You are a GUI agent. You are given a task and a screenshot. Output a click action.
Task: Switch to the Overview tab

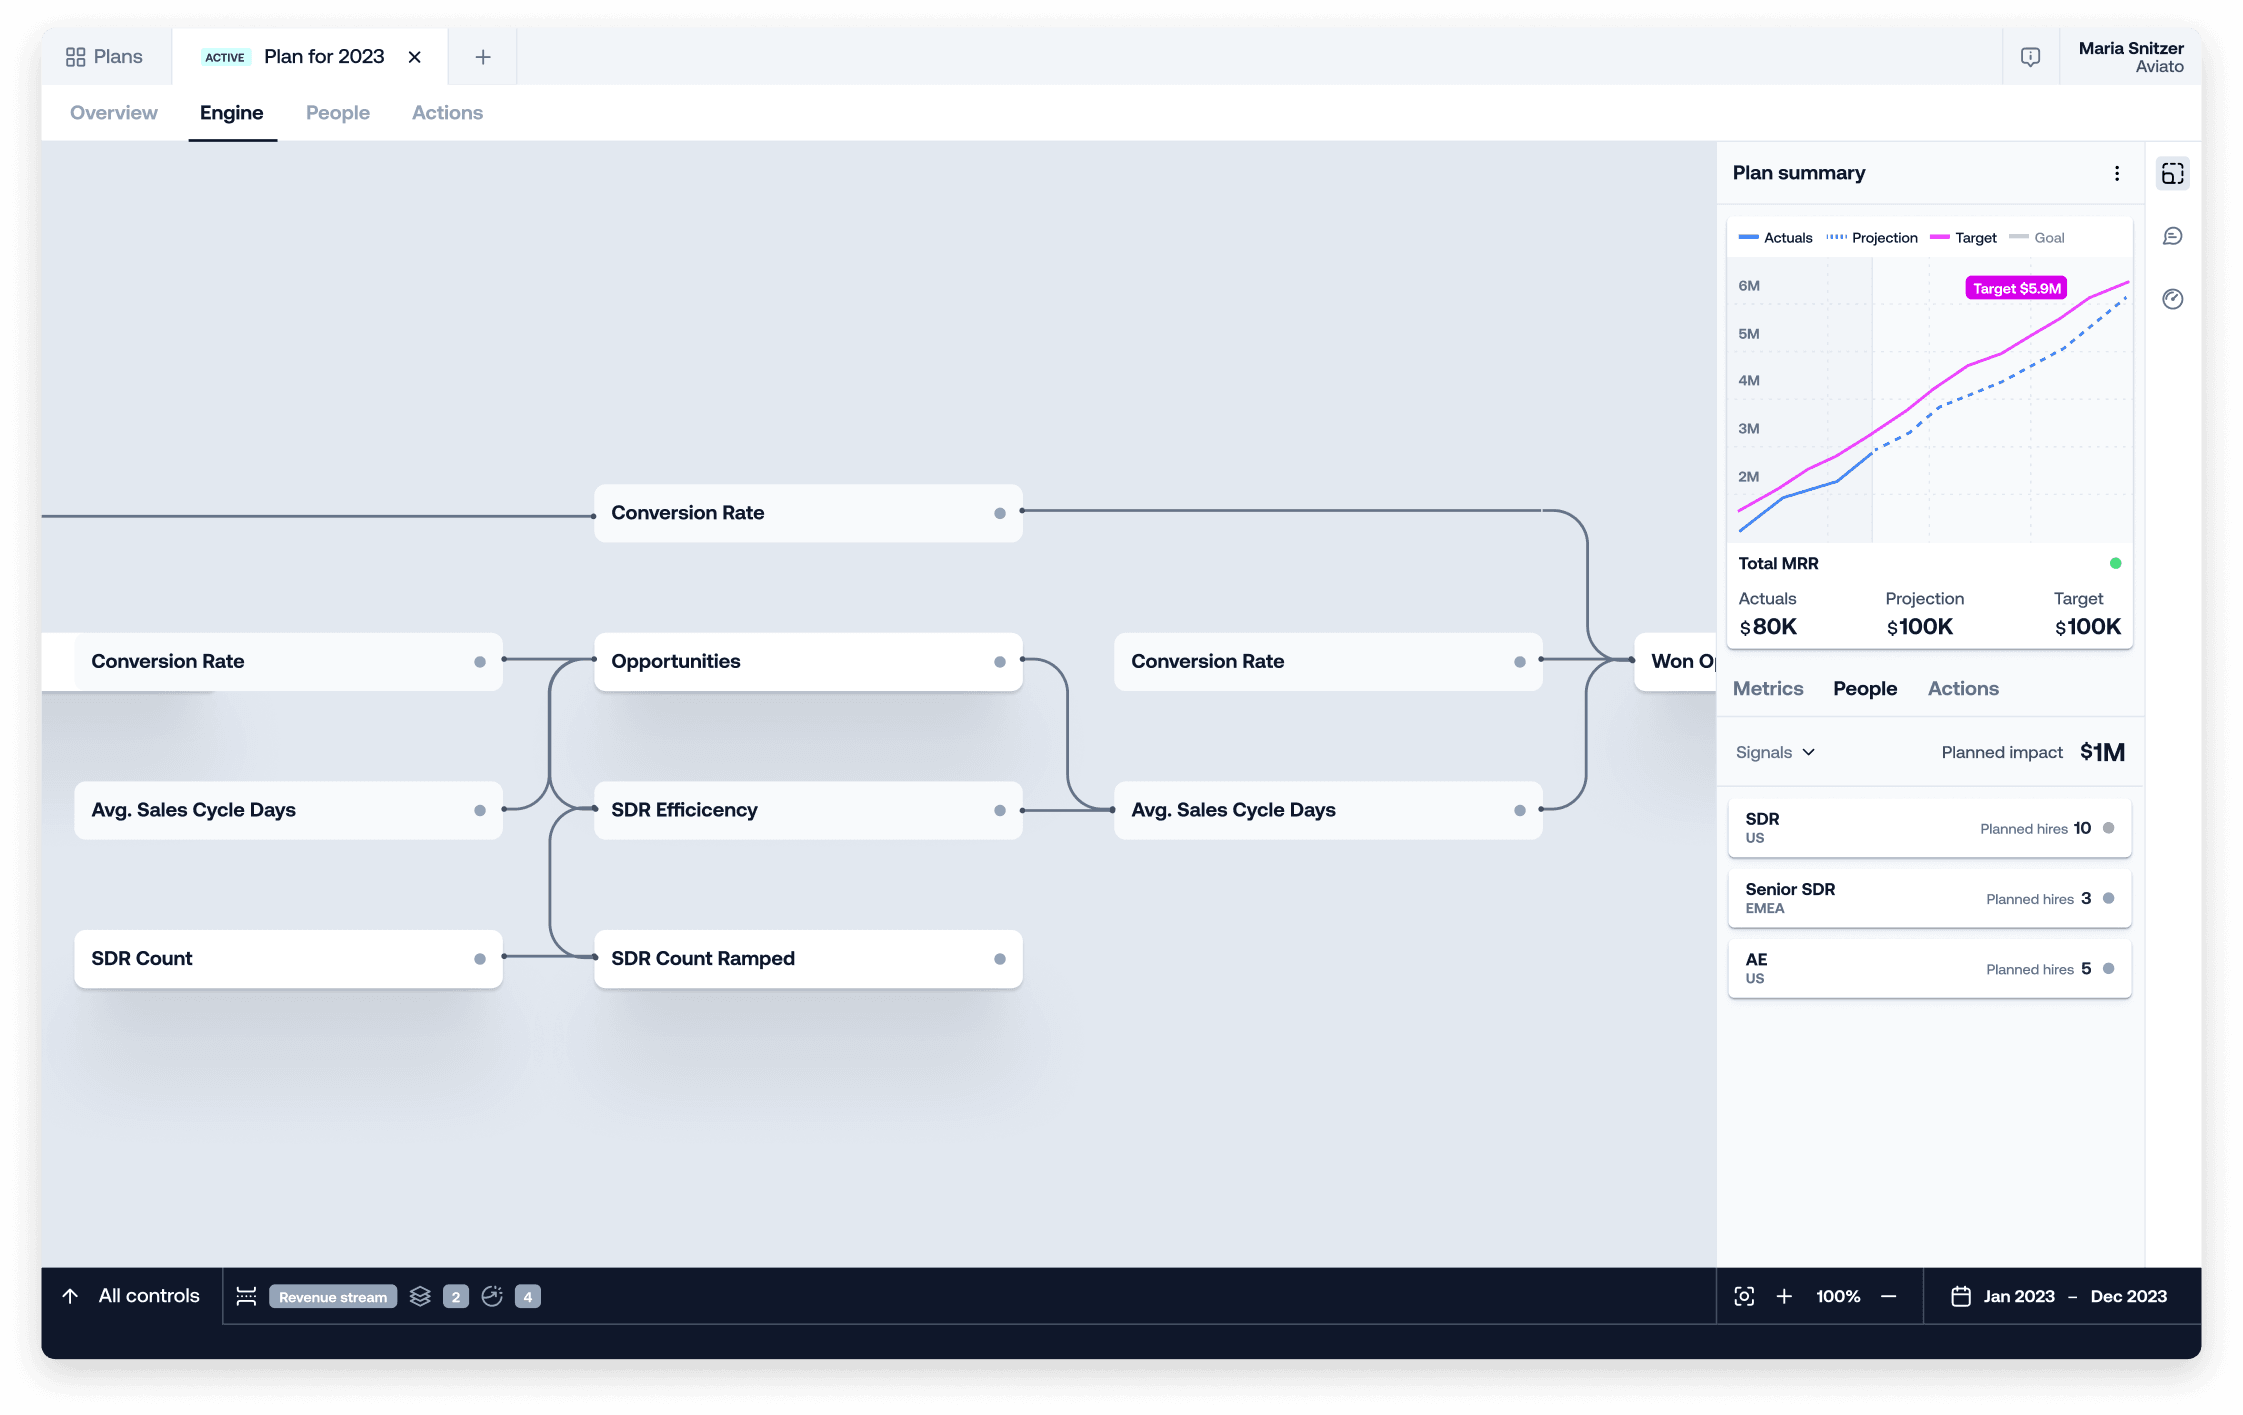pyautogui.click(x=114, y=113)
